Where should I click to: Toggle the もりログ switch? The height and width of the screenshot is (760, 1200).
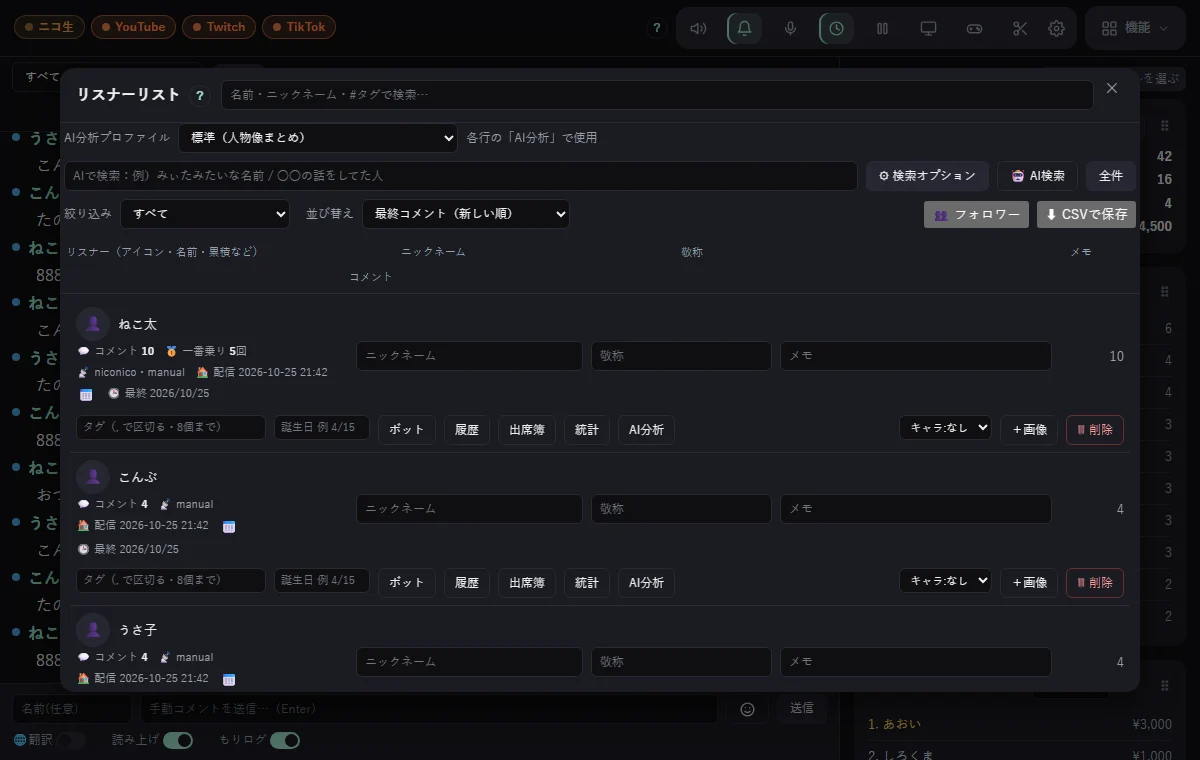point(285,741)
